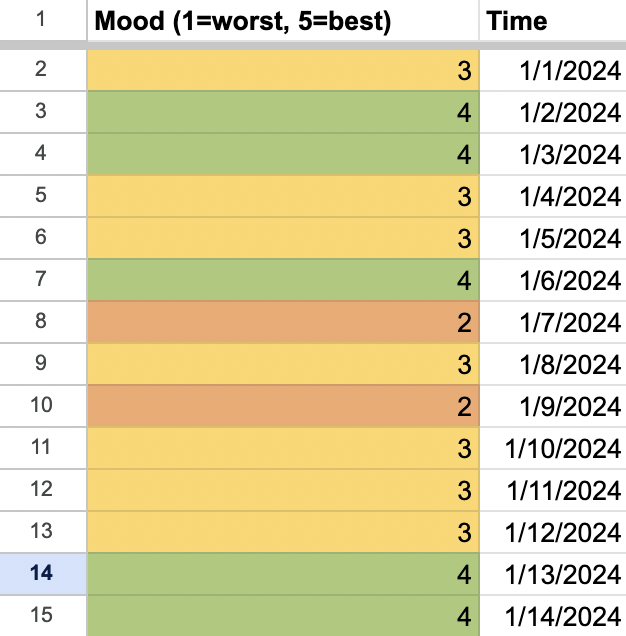The image size is (626, 636).
Task: Select row header number 1
Action: click(41, 21)
